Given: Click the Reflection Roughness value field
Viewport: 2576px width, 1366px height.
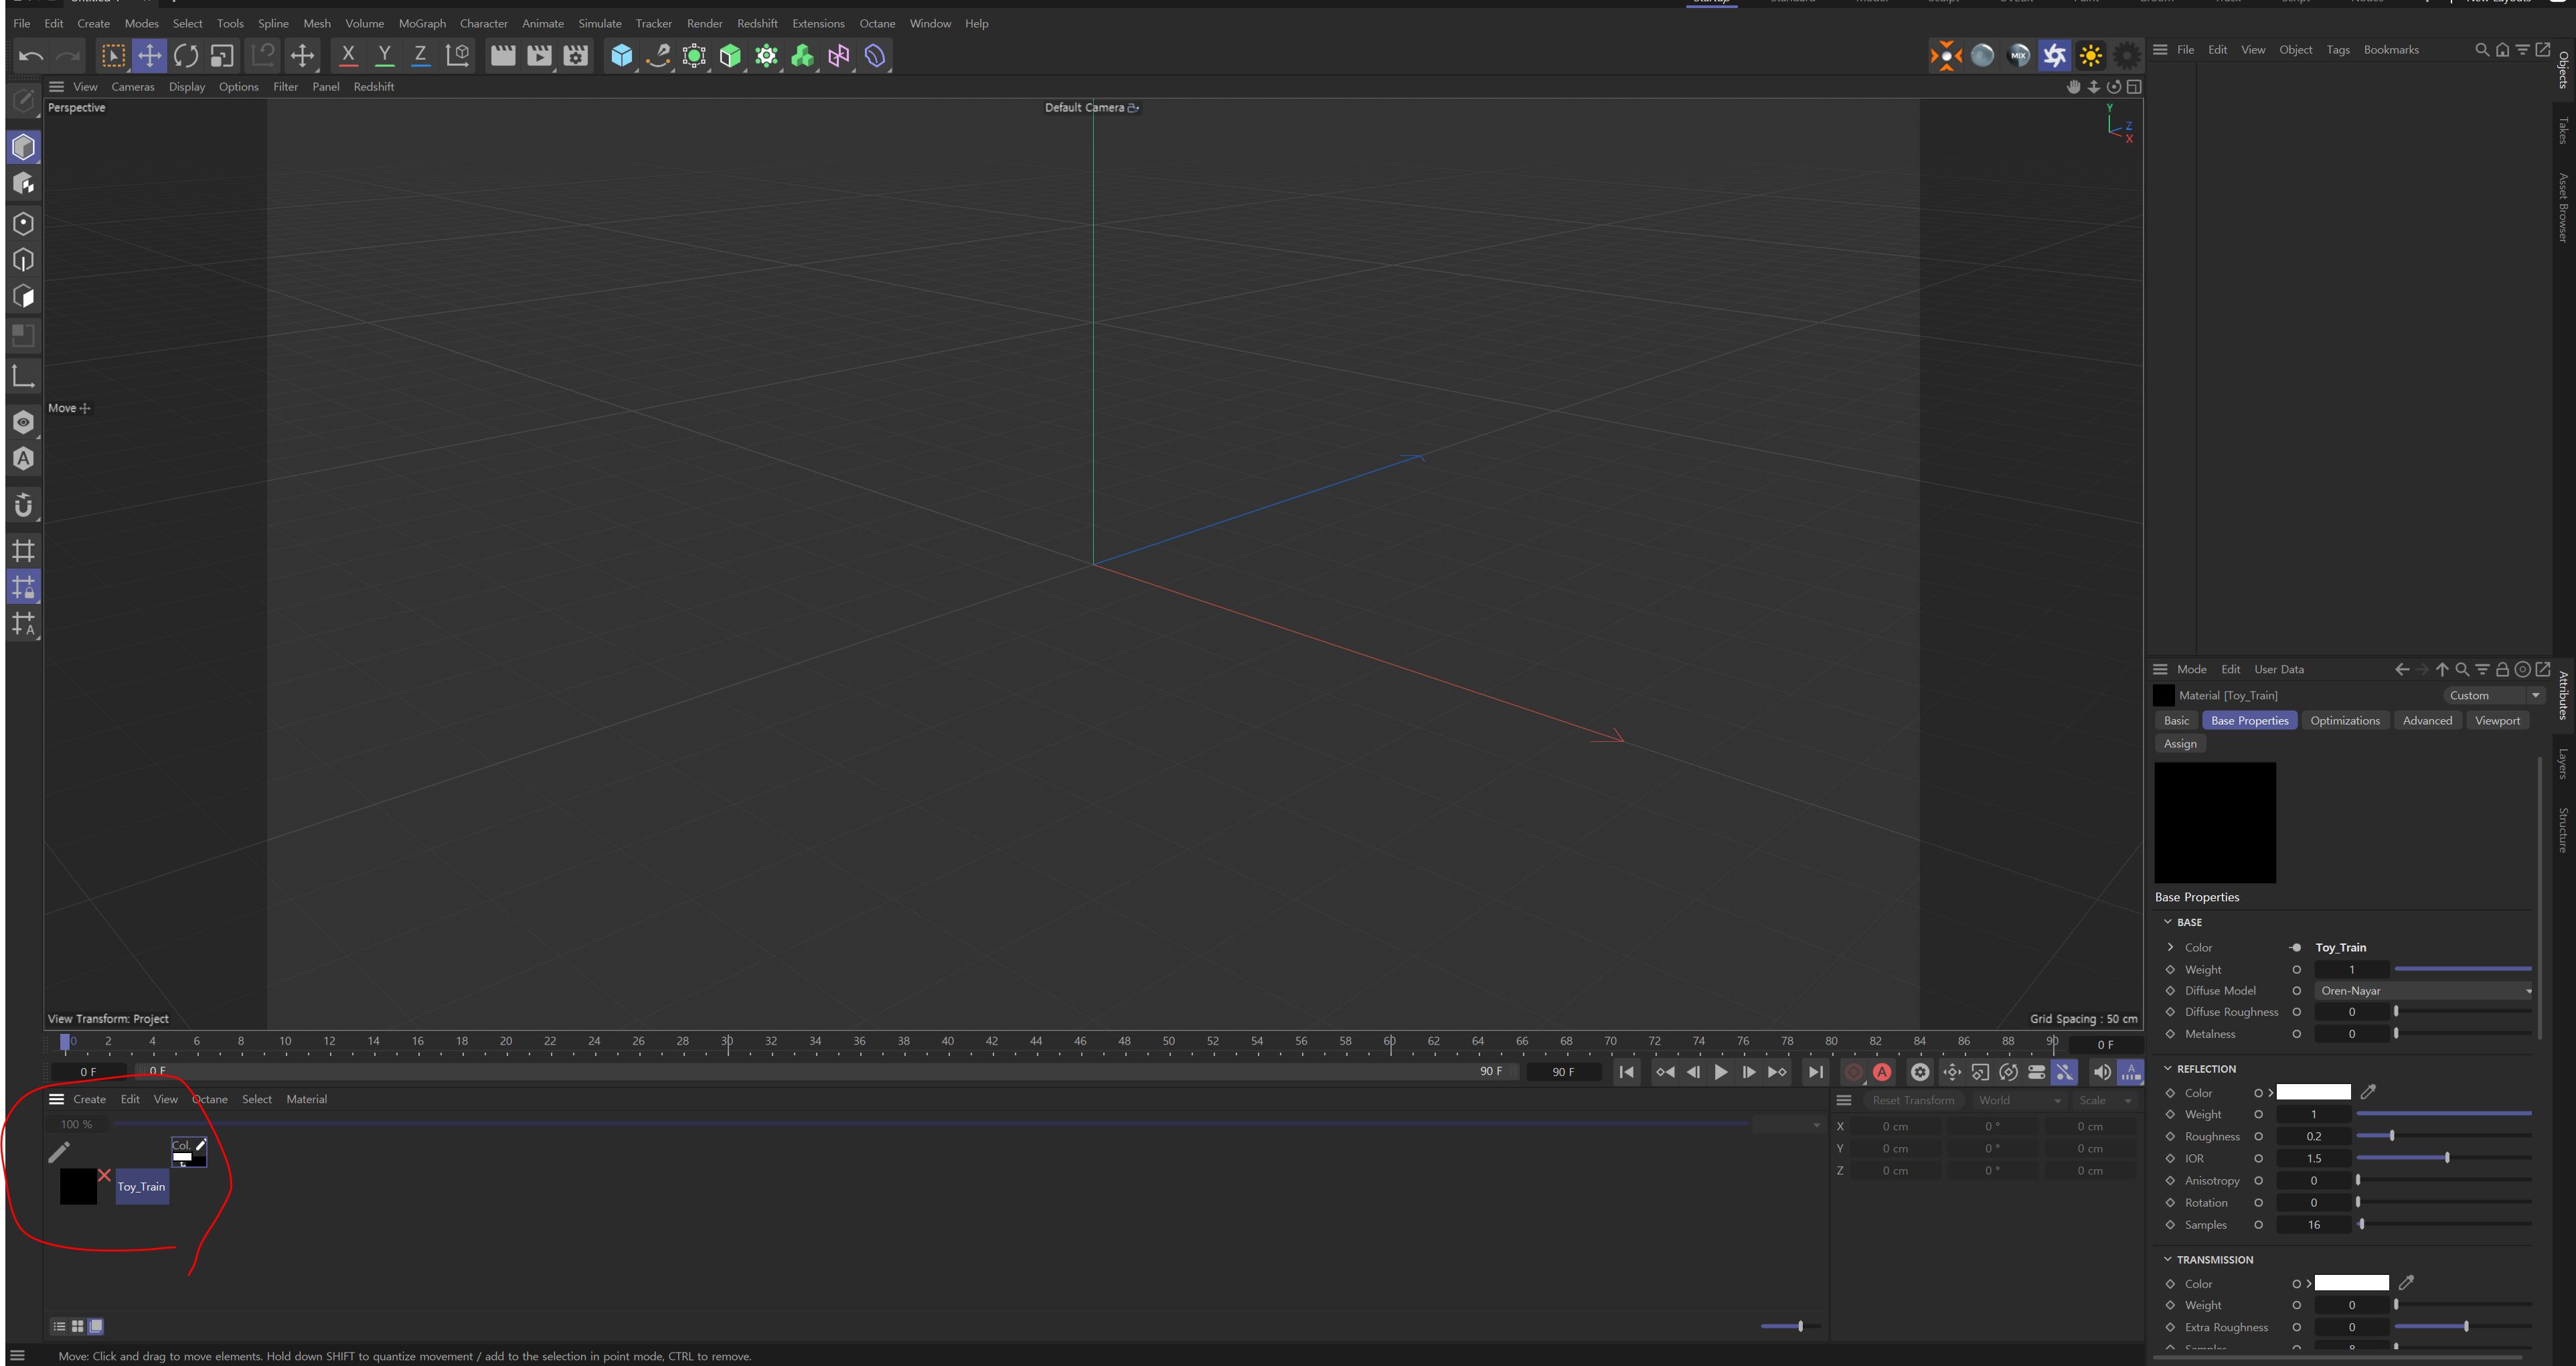Looking at the screenshot, I should pyautogui.click(x=2313, y=1137).
